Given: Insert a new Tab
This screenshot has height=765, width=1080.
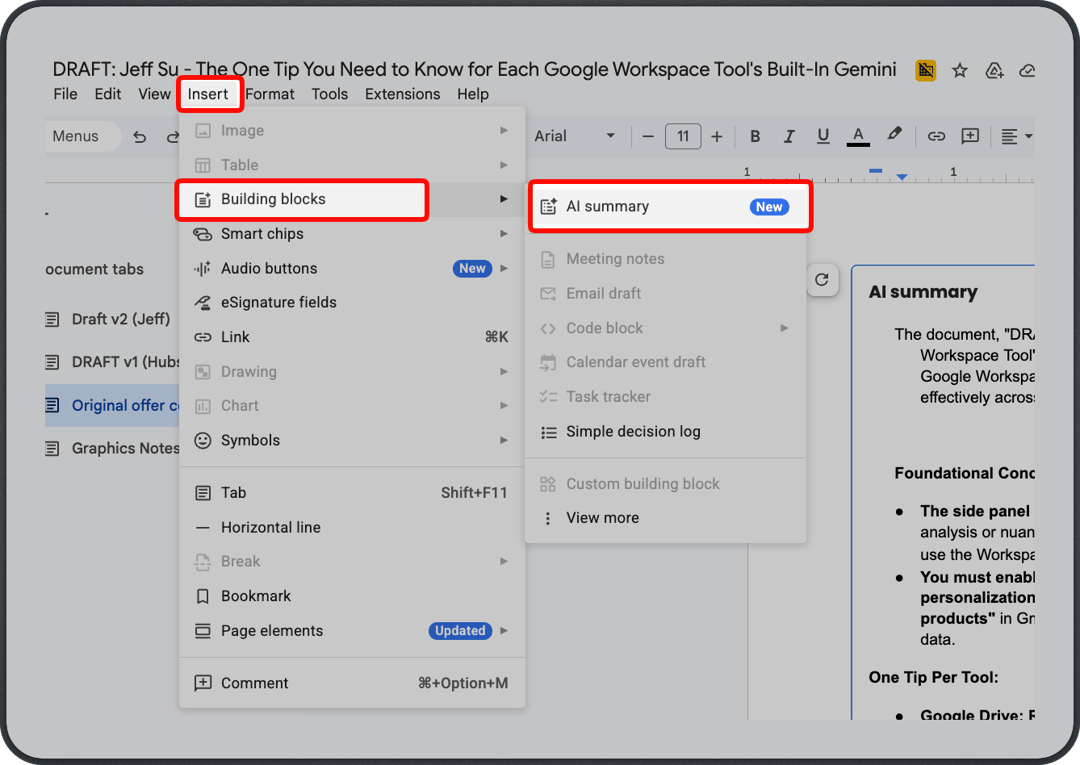Looking at the screenshot, I should 352,493.
